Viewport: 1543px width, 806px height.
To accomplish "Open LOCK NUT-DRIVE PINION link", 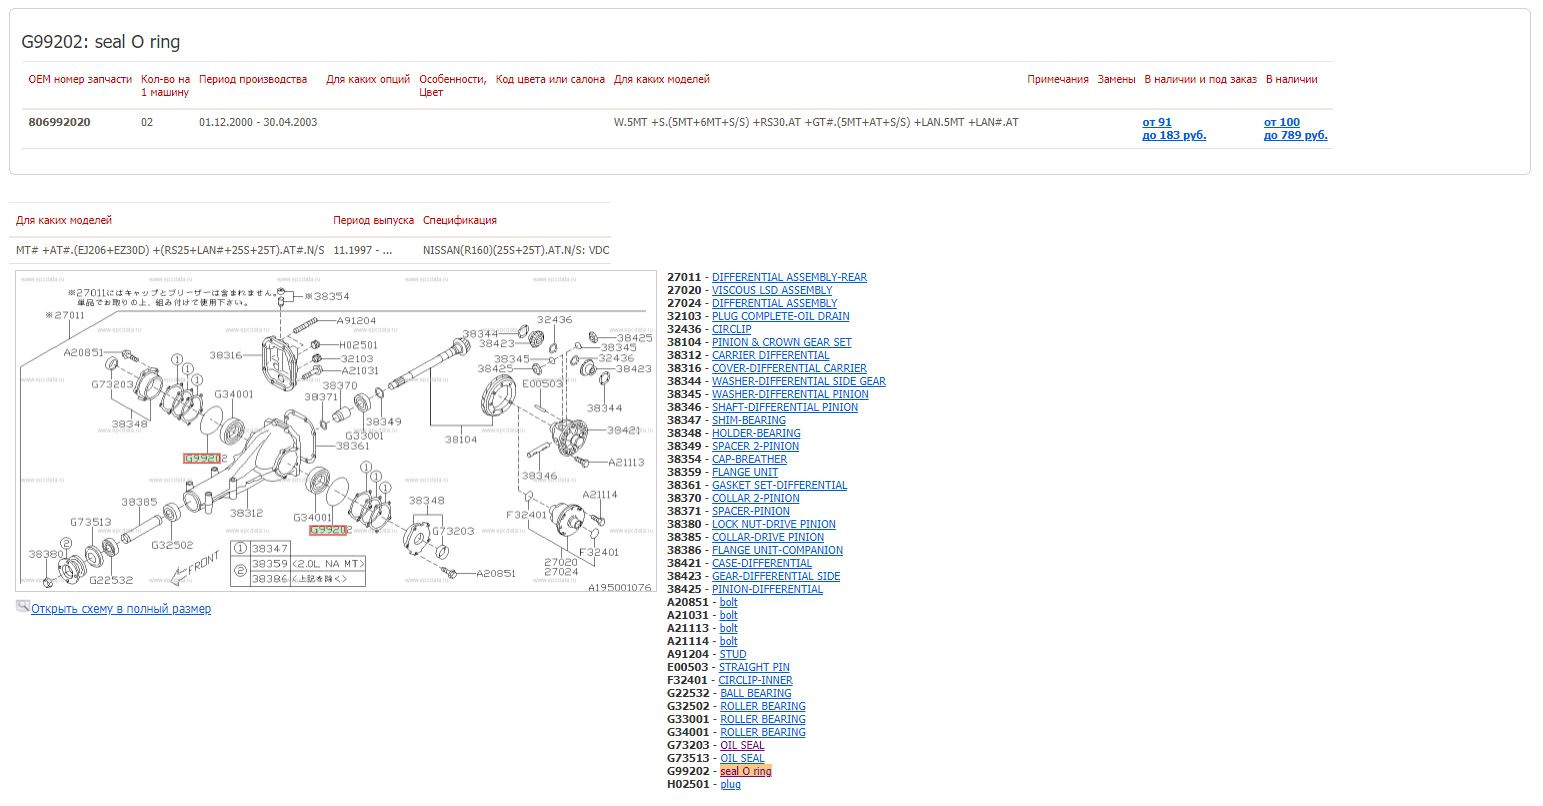I will point(774,525).
